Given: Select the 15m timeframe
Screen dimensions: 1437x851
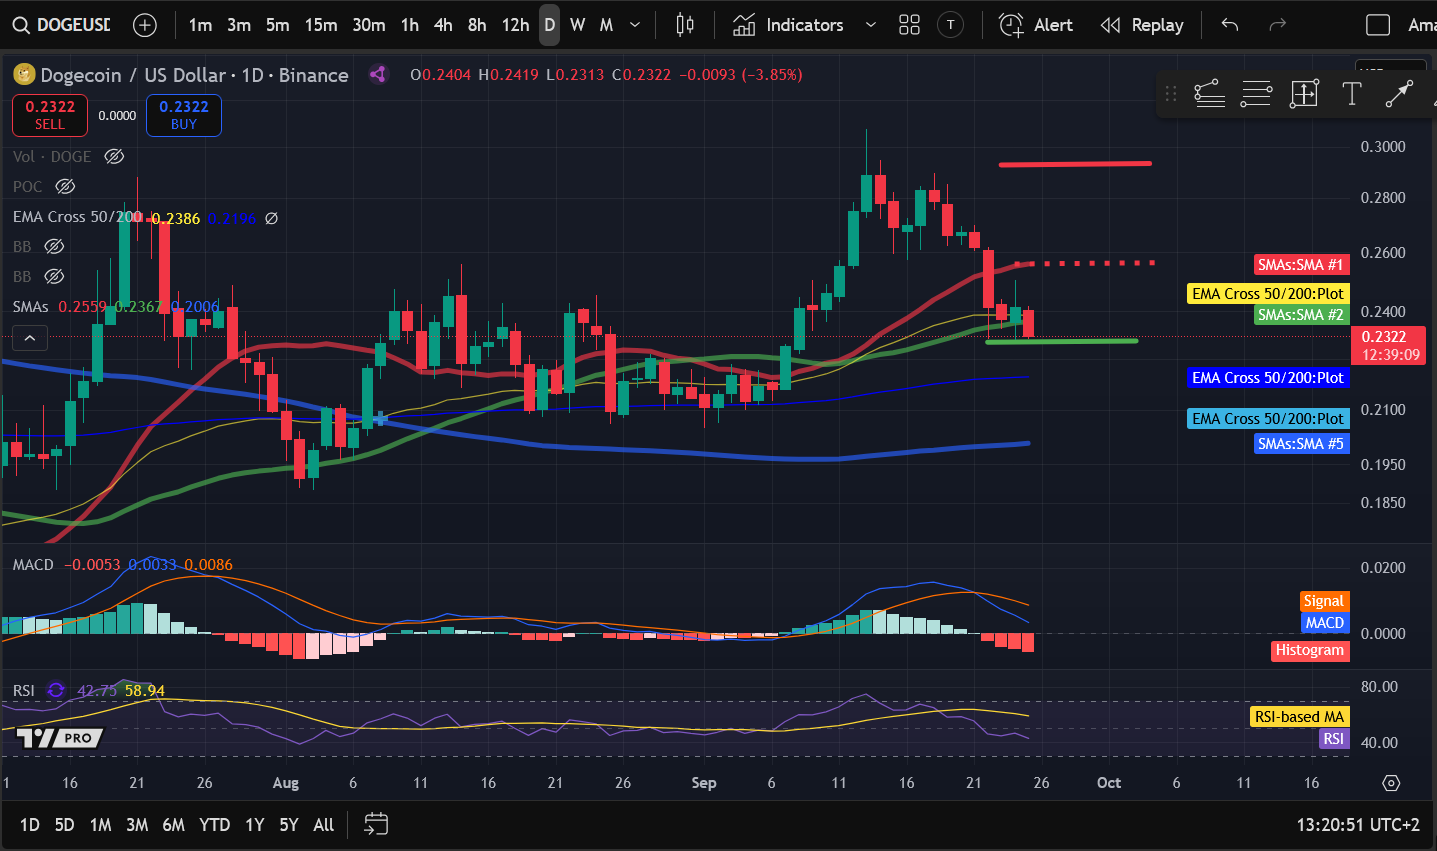Looking at the screenshot, I should pyautogui.click(x=321, y=25).
